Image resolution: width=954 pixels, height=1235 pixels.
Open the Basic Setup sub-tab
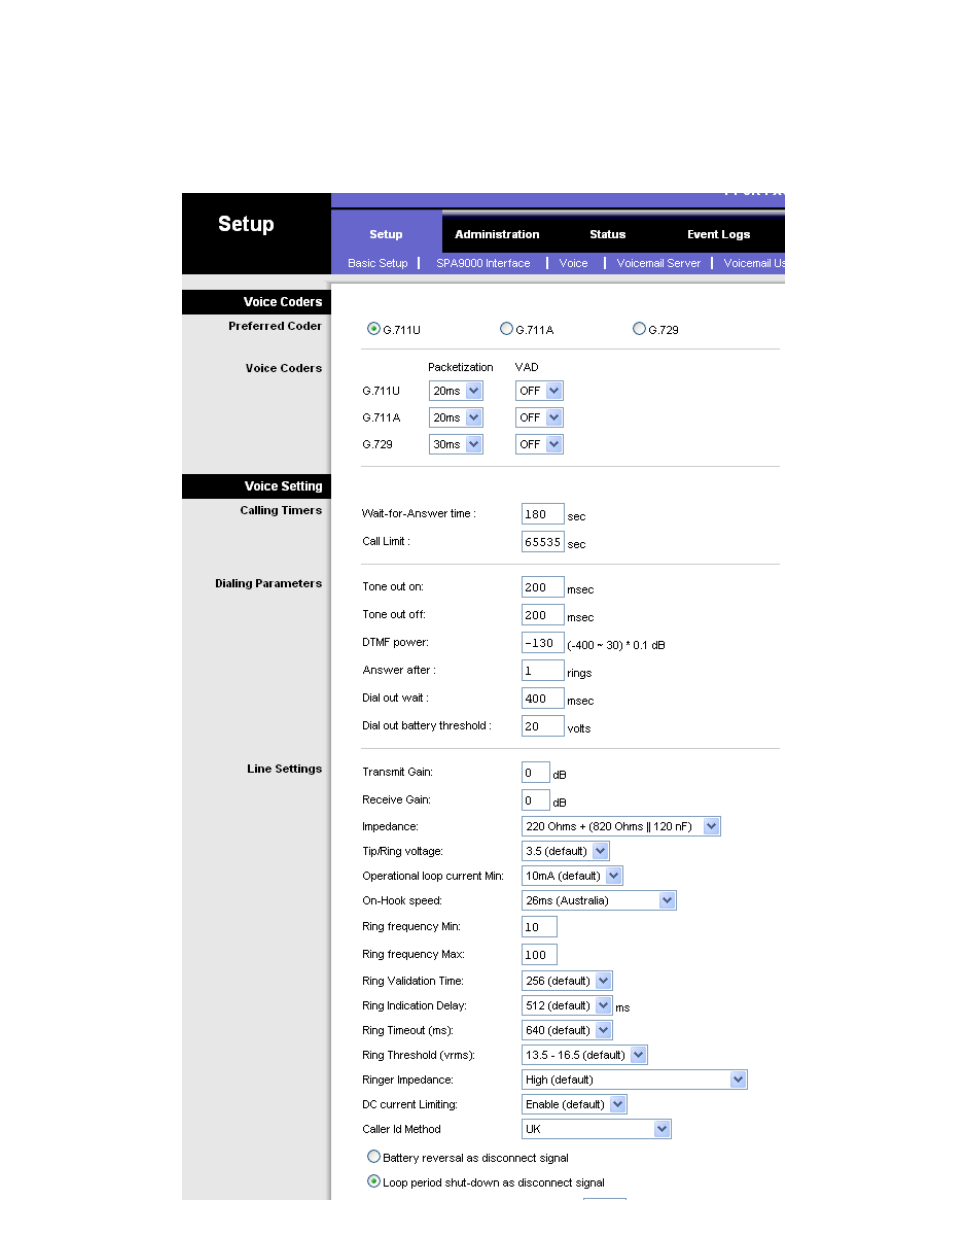coord(378,263)
